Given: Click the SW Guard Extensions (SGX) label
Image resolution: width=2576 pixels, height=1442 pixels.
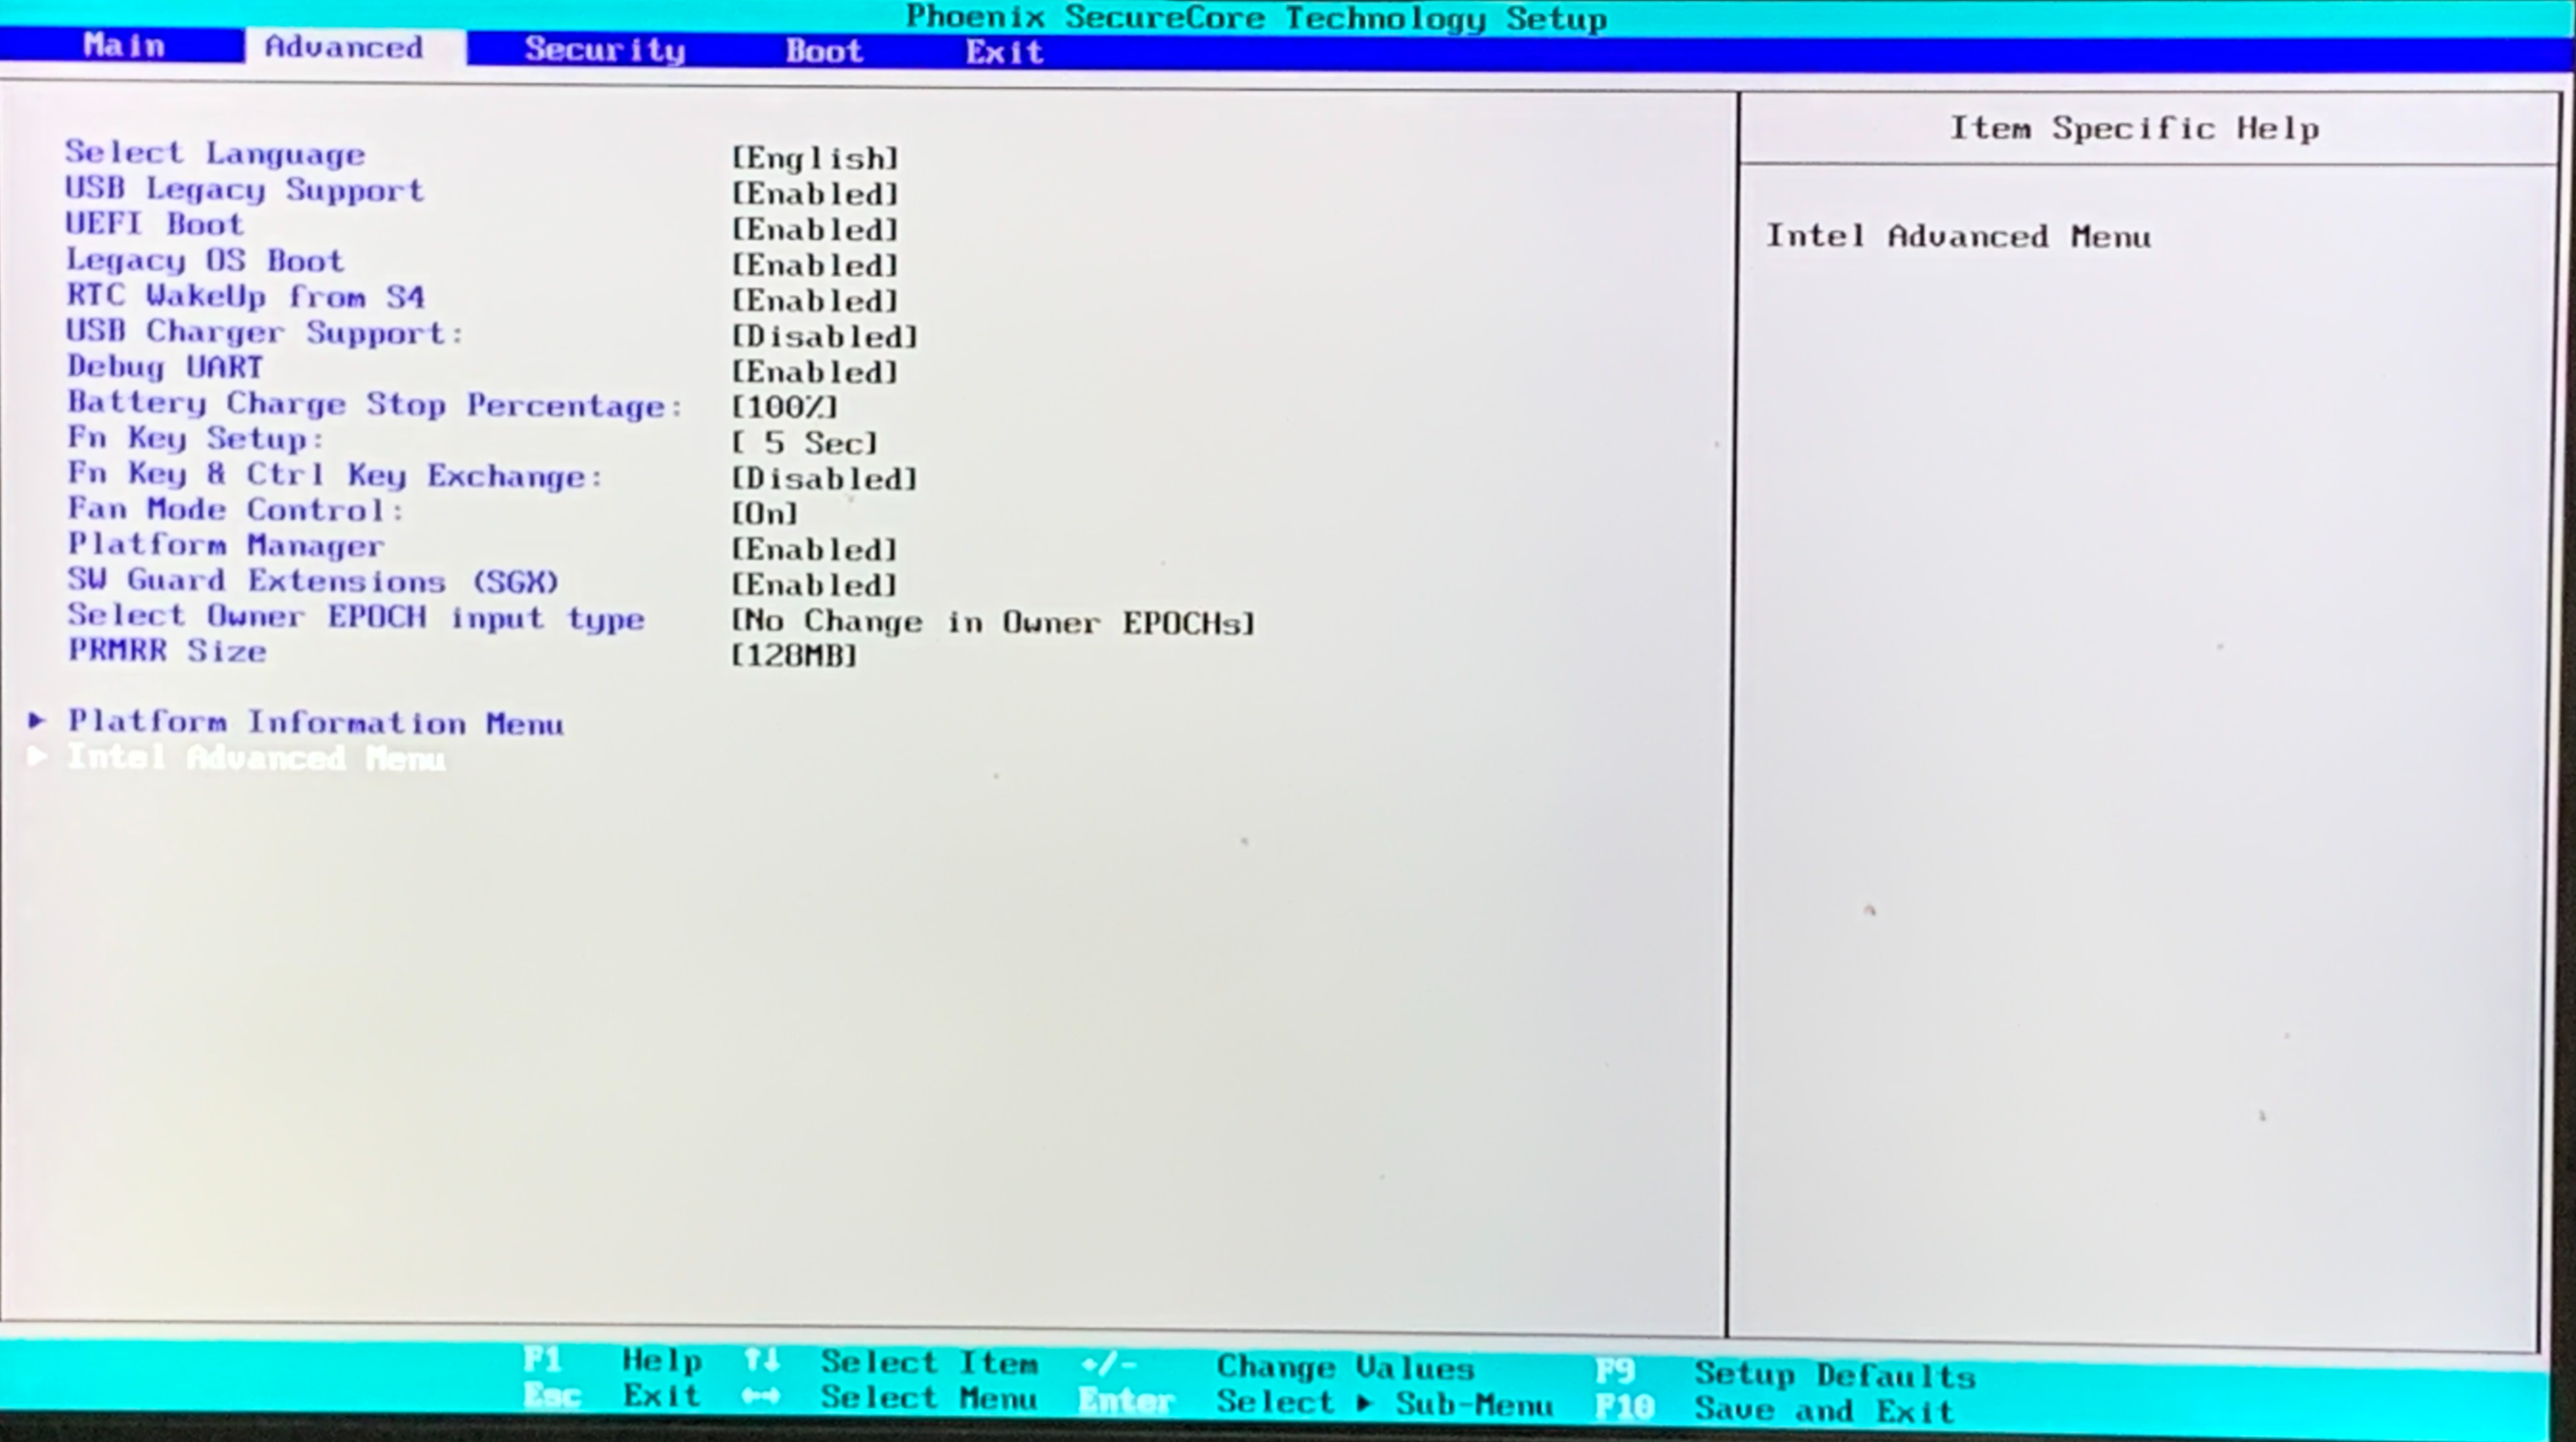Looking at the screenshot, I should pos(312,581).
